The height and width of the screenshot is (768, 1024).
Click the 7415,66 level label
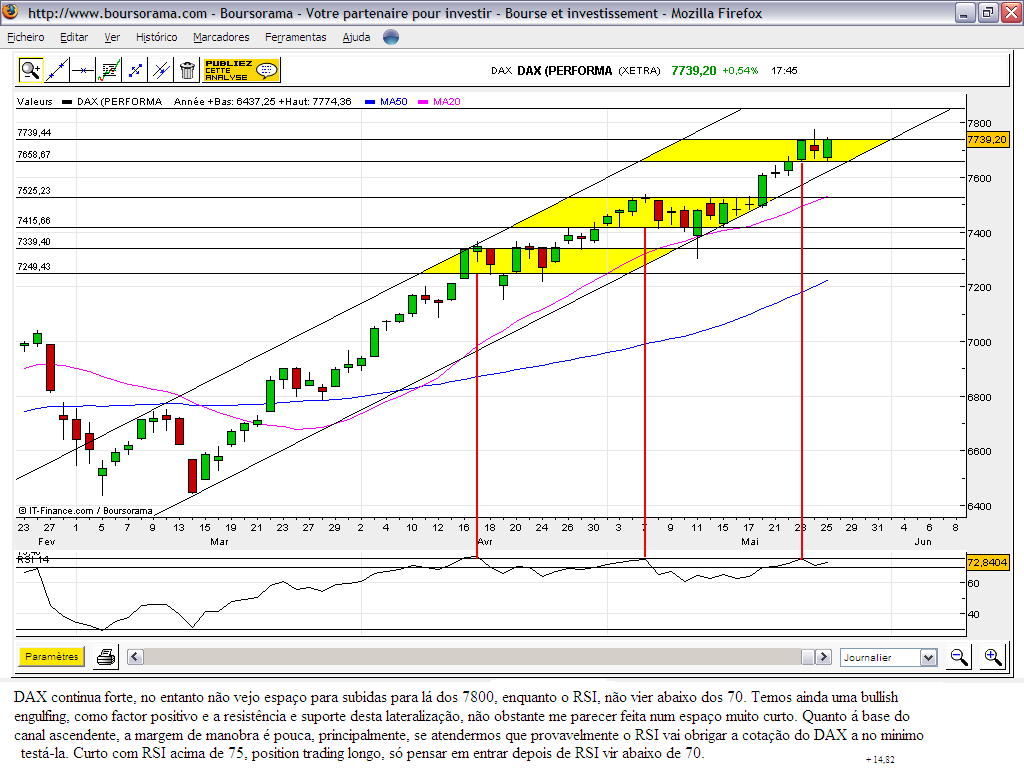point(34,221)
